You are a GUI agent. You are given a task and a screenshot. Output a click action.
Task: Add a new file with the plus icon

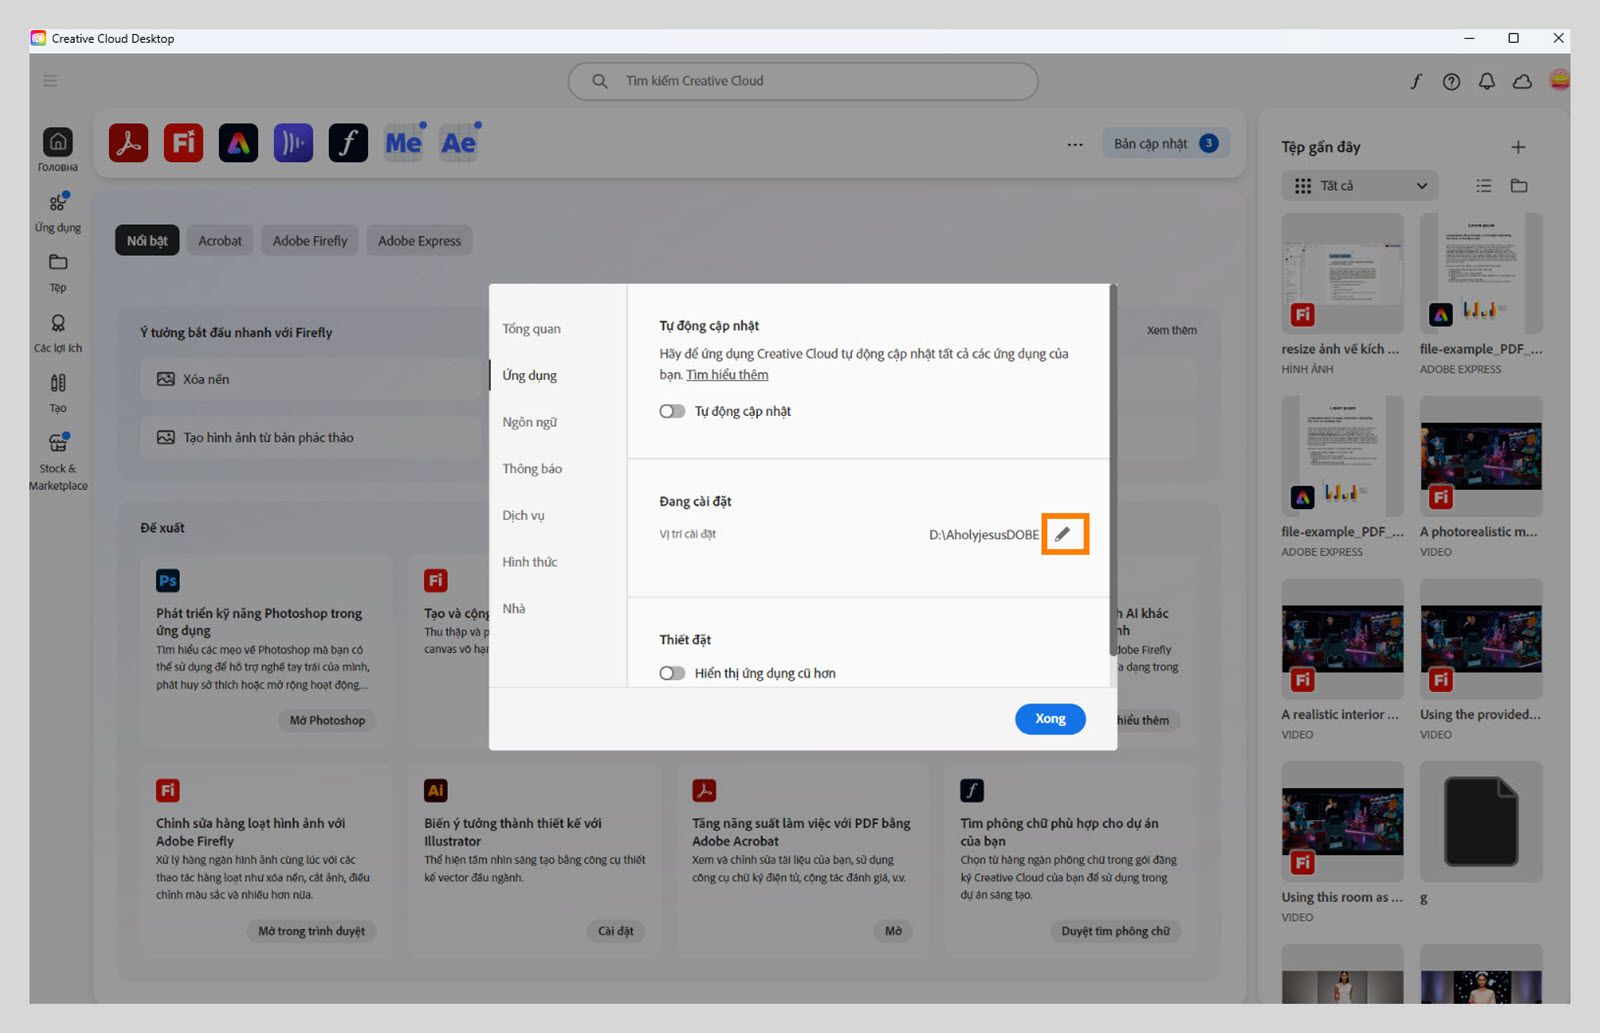tap(1518, 147)
